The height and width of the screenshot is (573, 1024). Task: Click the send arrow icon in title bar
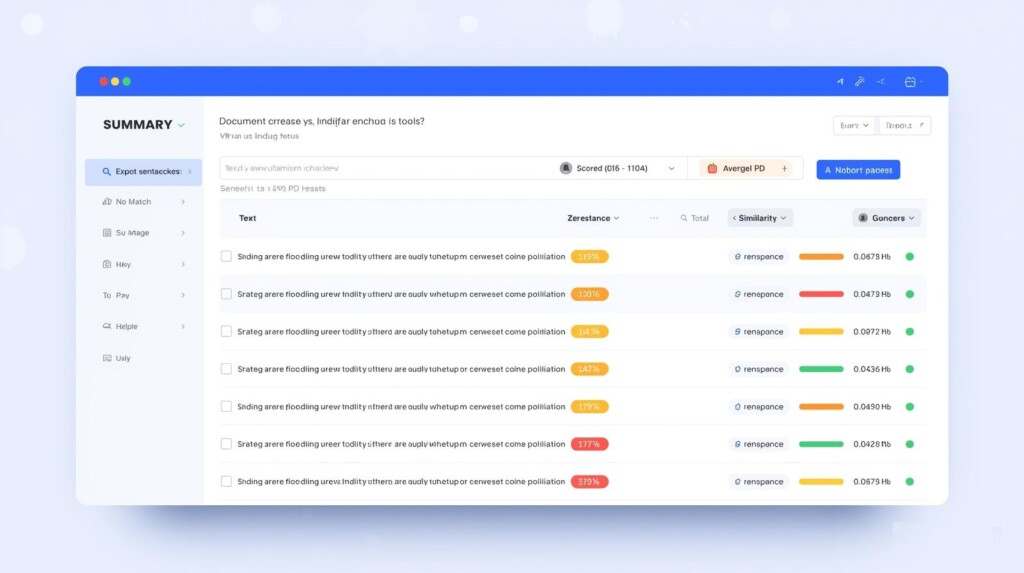coord(840,82)
